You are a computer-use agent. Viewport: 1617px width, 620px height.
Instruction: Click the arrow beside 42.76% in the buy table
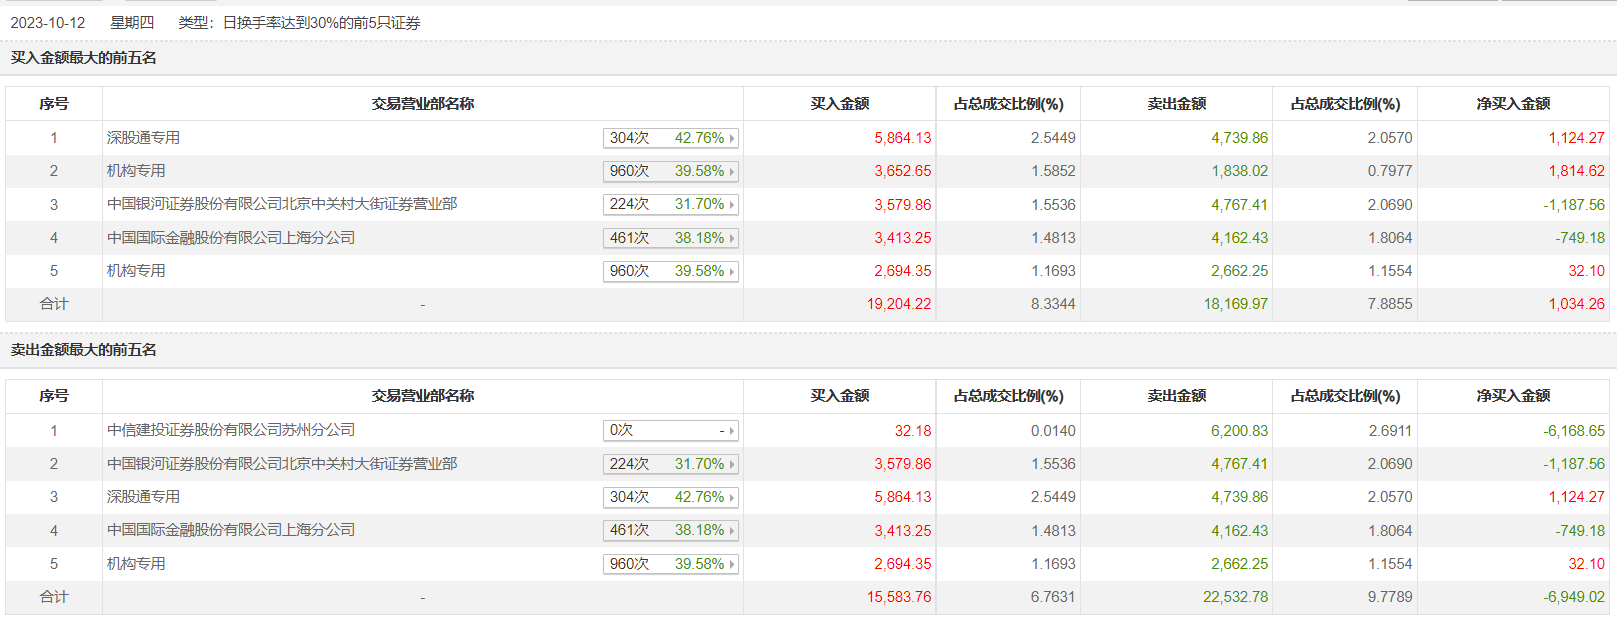732,139
